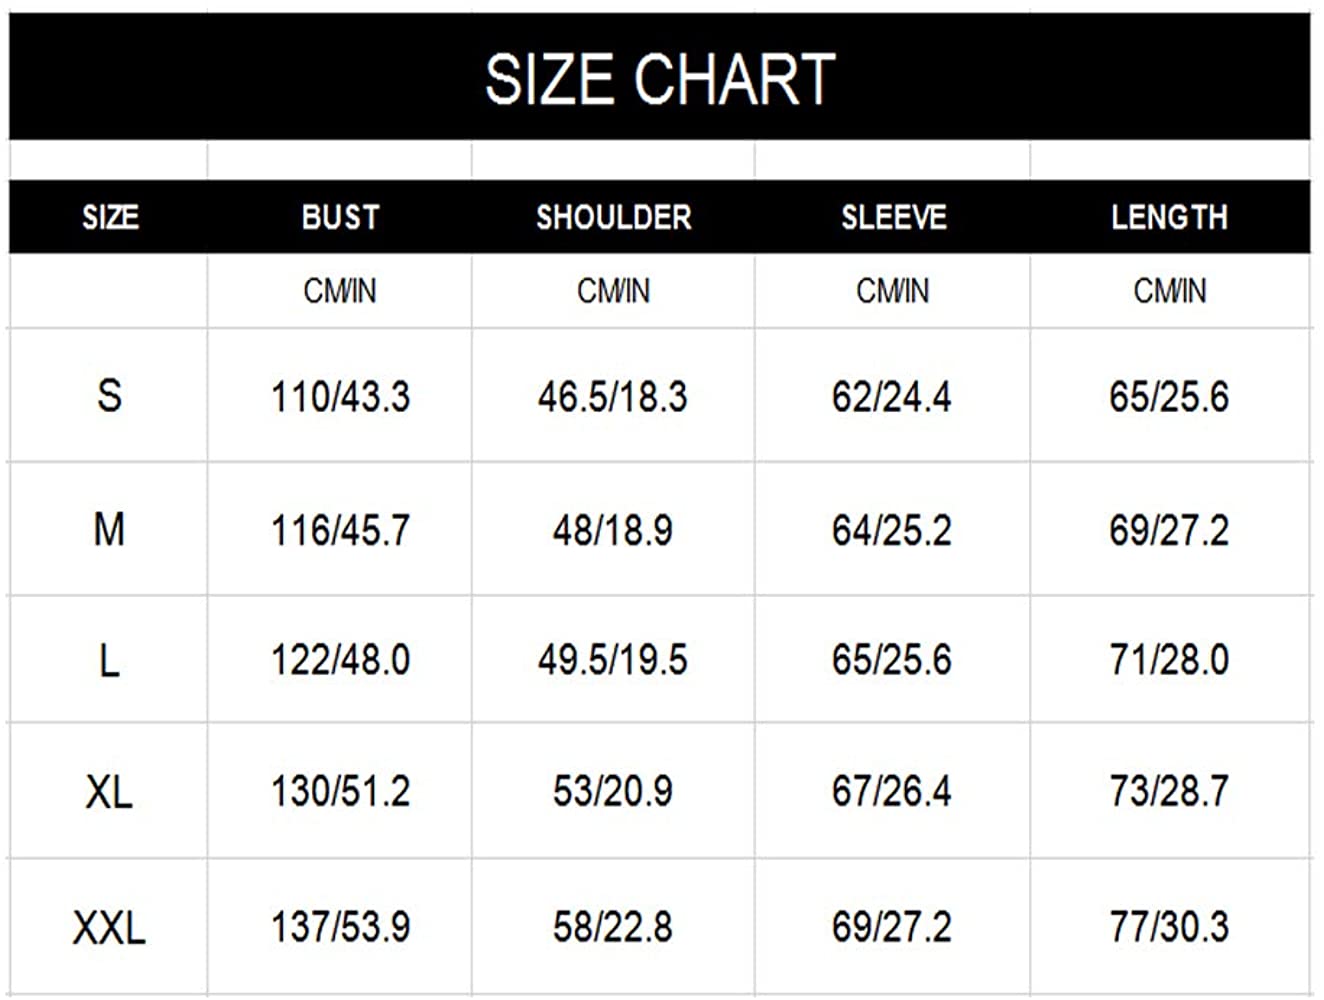
Task: Select the XL size row label
Action: tap(109, 792)
